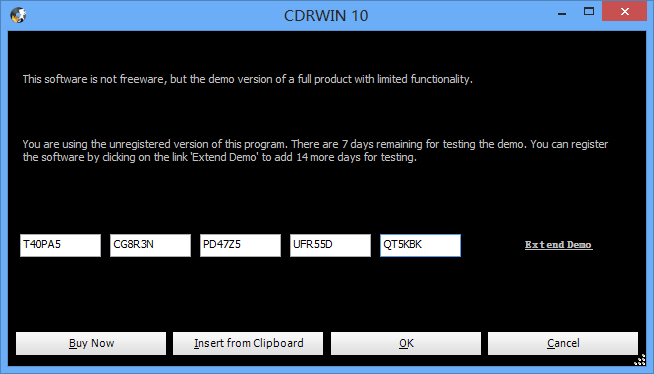This screenshot has height=374, width=654.
Task: Click the CDRWIN 10 title text
Action: (326, 16)
